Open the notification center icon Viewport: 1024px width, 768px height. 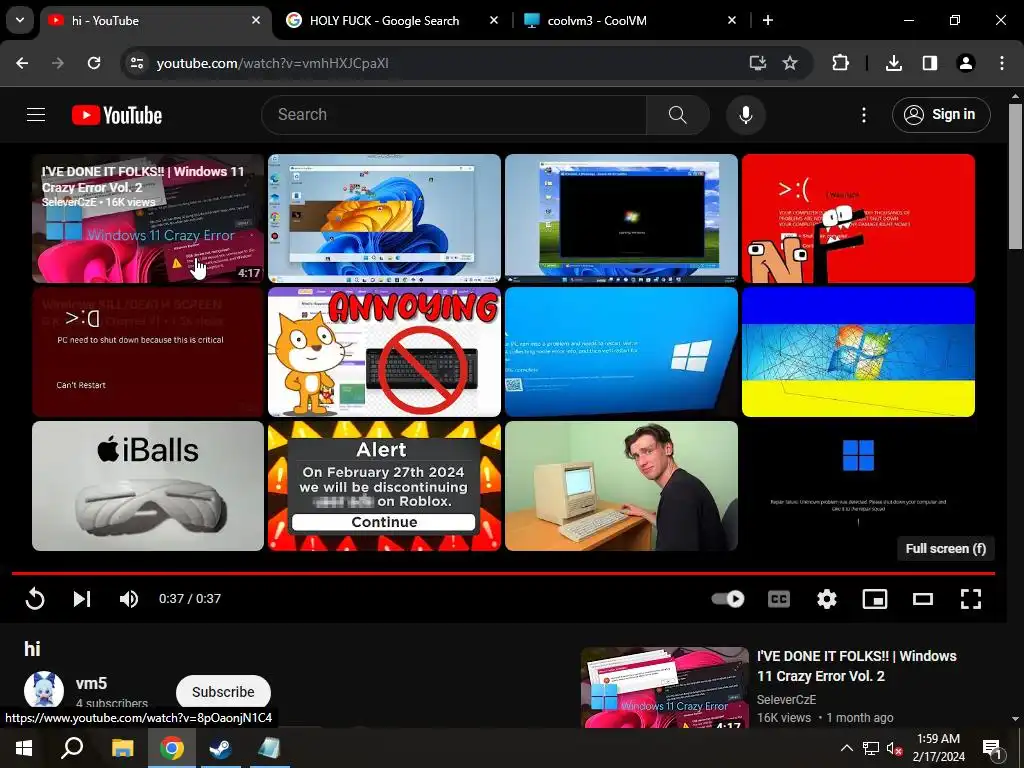pyautogui.click(x=992, y=748)
